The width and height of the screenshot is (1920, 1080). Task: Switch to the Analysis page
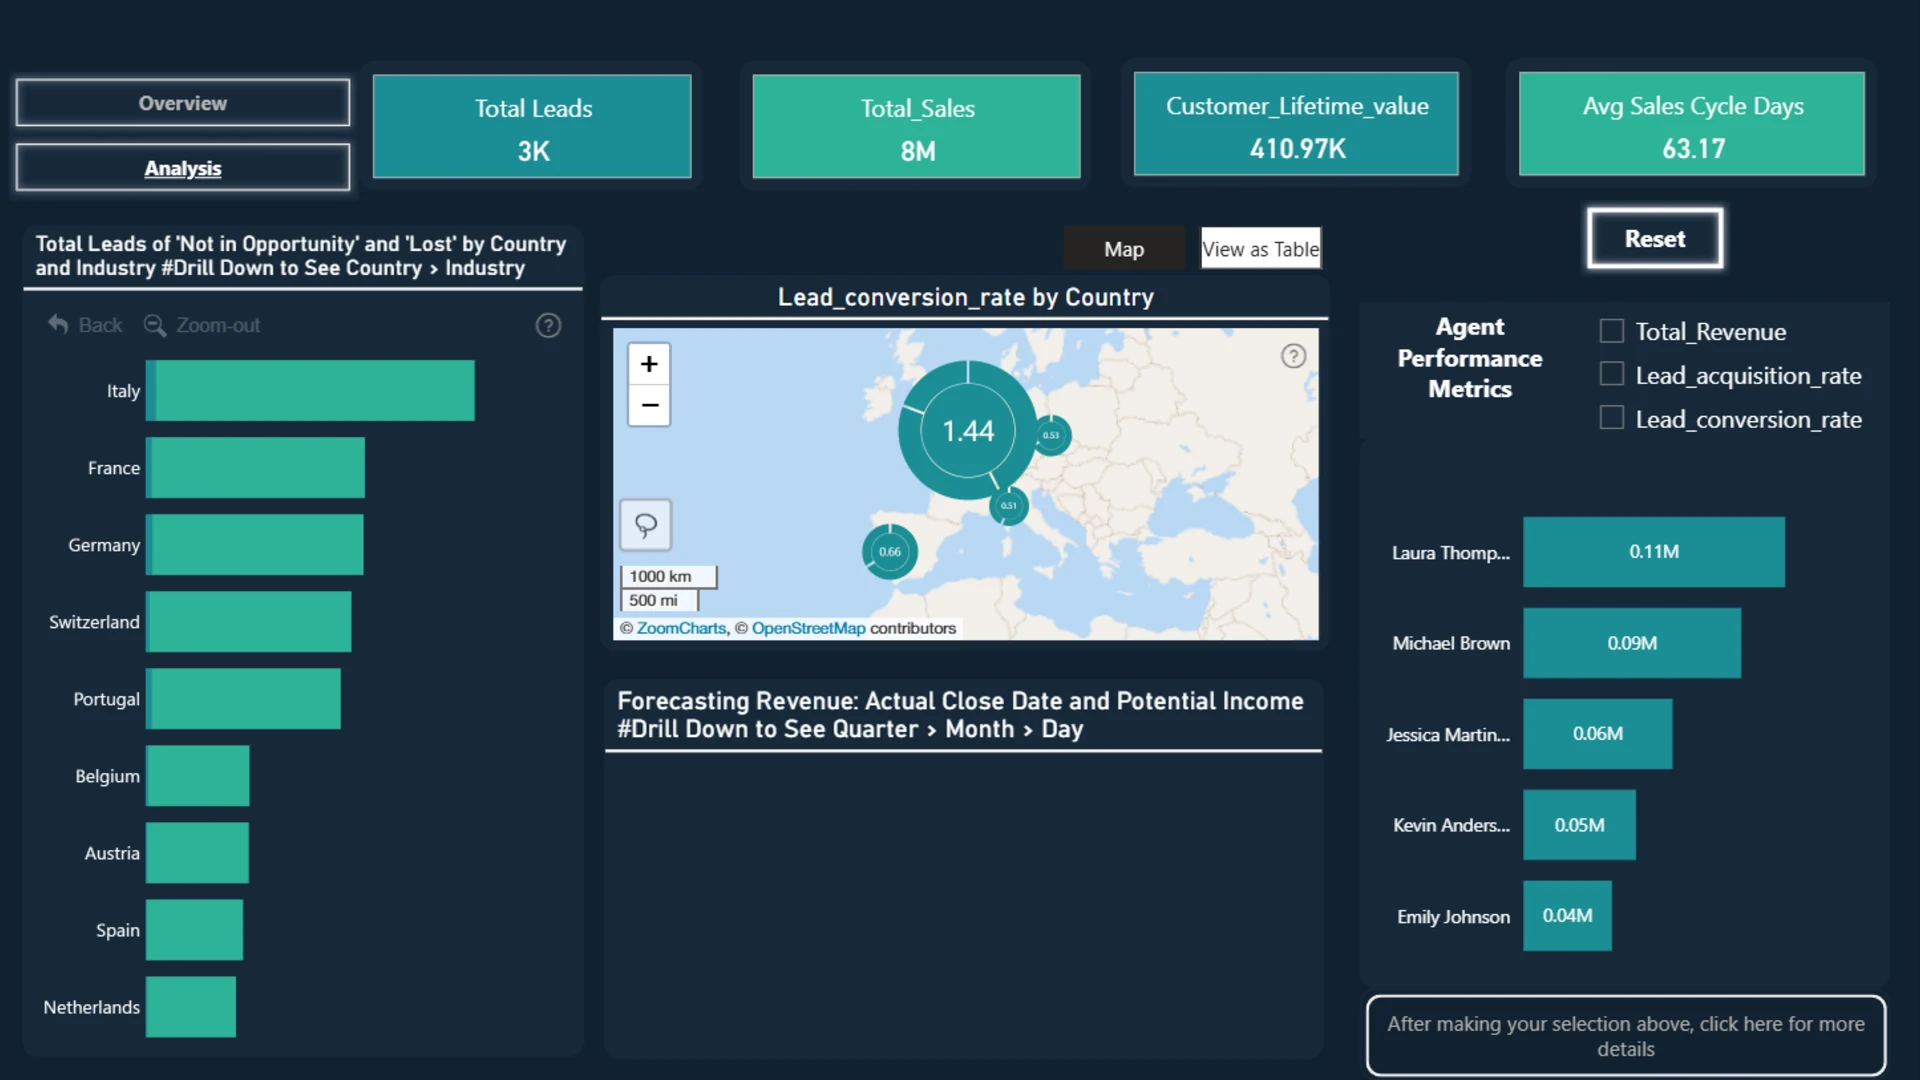pos(183,168)
